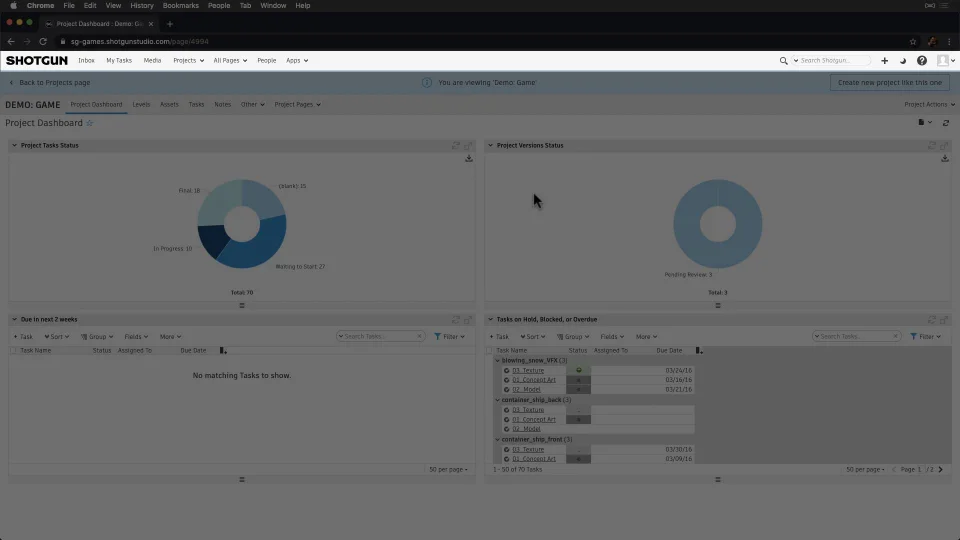Change 50 per page in Tasks on Hold
Viewport: 960px width, 540px height.
tap(865, 470)
